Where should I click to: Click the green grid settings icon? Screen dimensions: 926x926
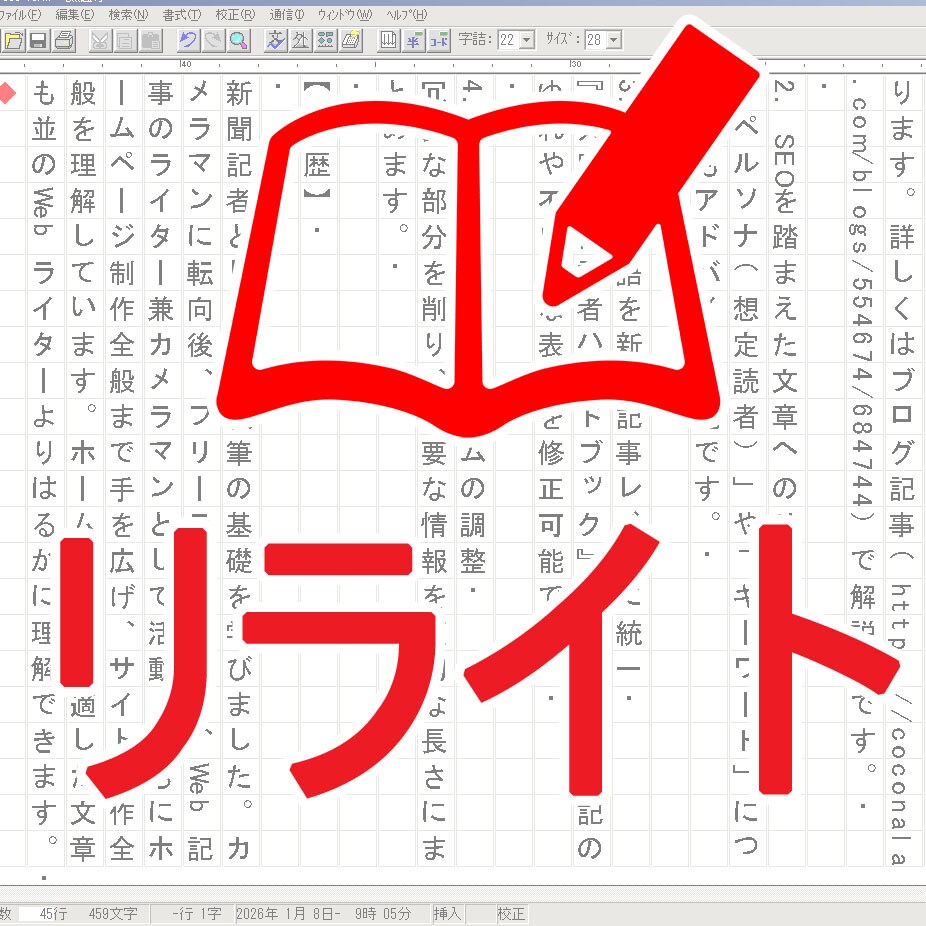coord(325,40)
